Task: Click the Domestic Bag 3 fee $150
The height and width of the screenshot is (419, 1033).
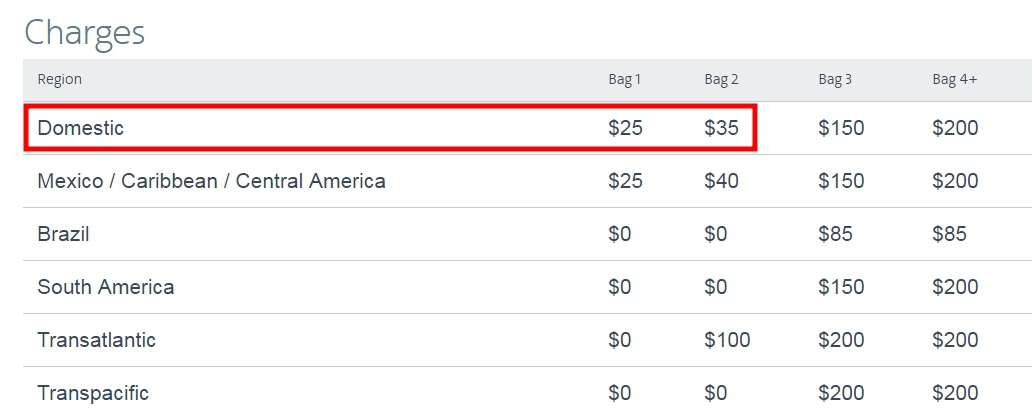Action: (841, 128)
